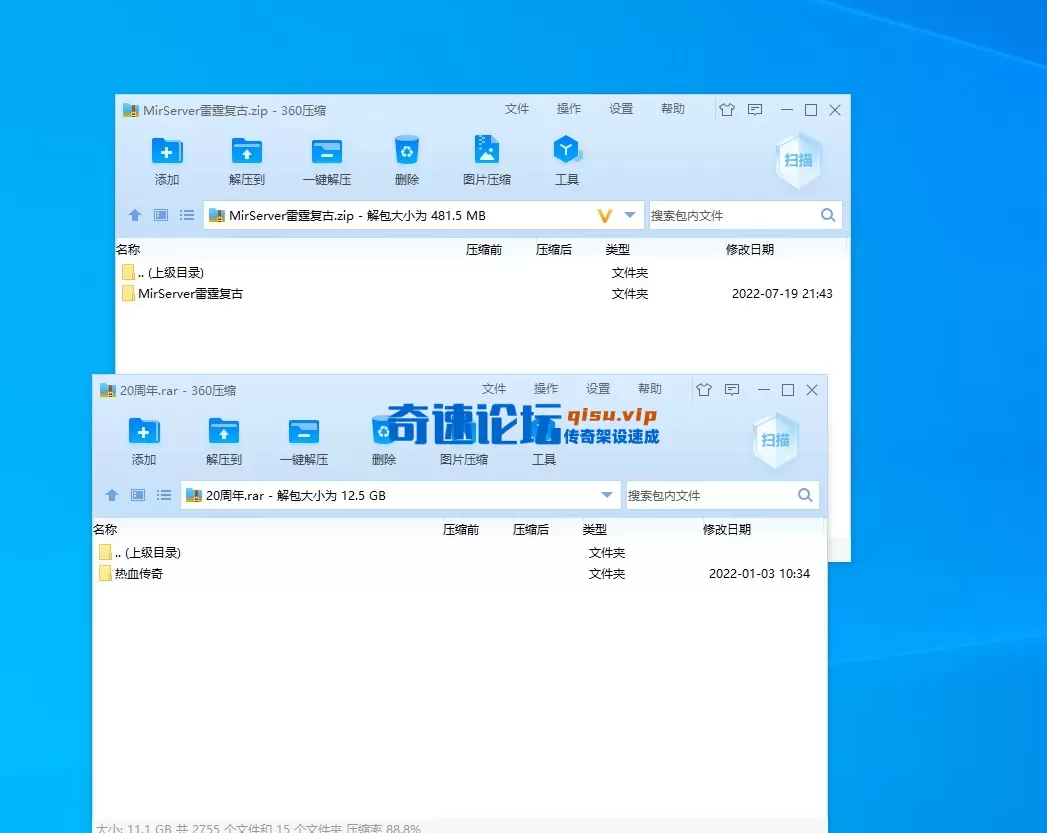
Task: Click the feedback bubble icon in the title bar
Action: [754, 110]
